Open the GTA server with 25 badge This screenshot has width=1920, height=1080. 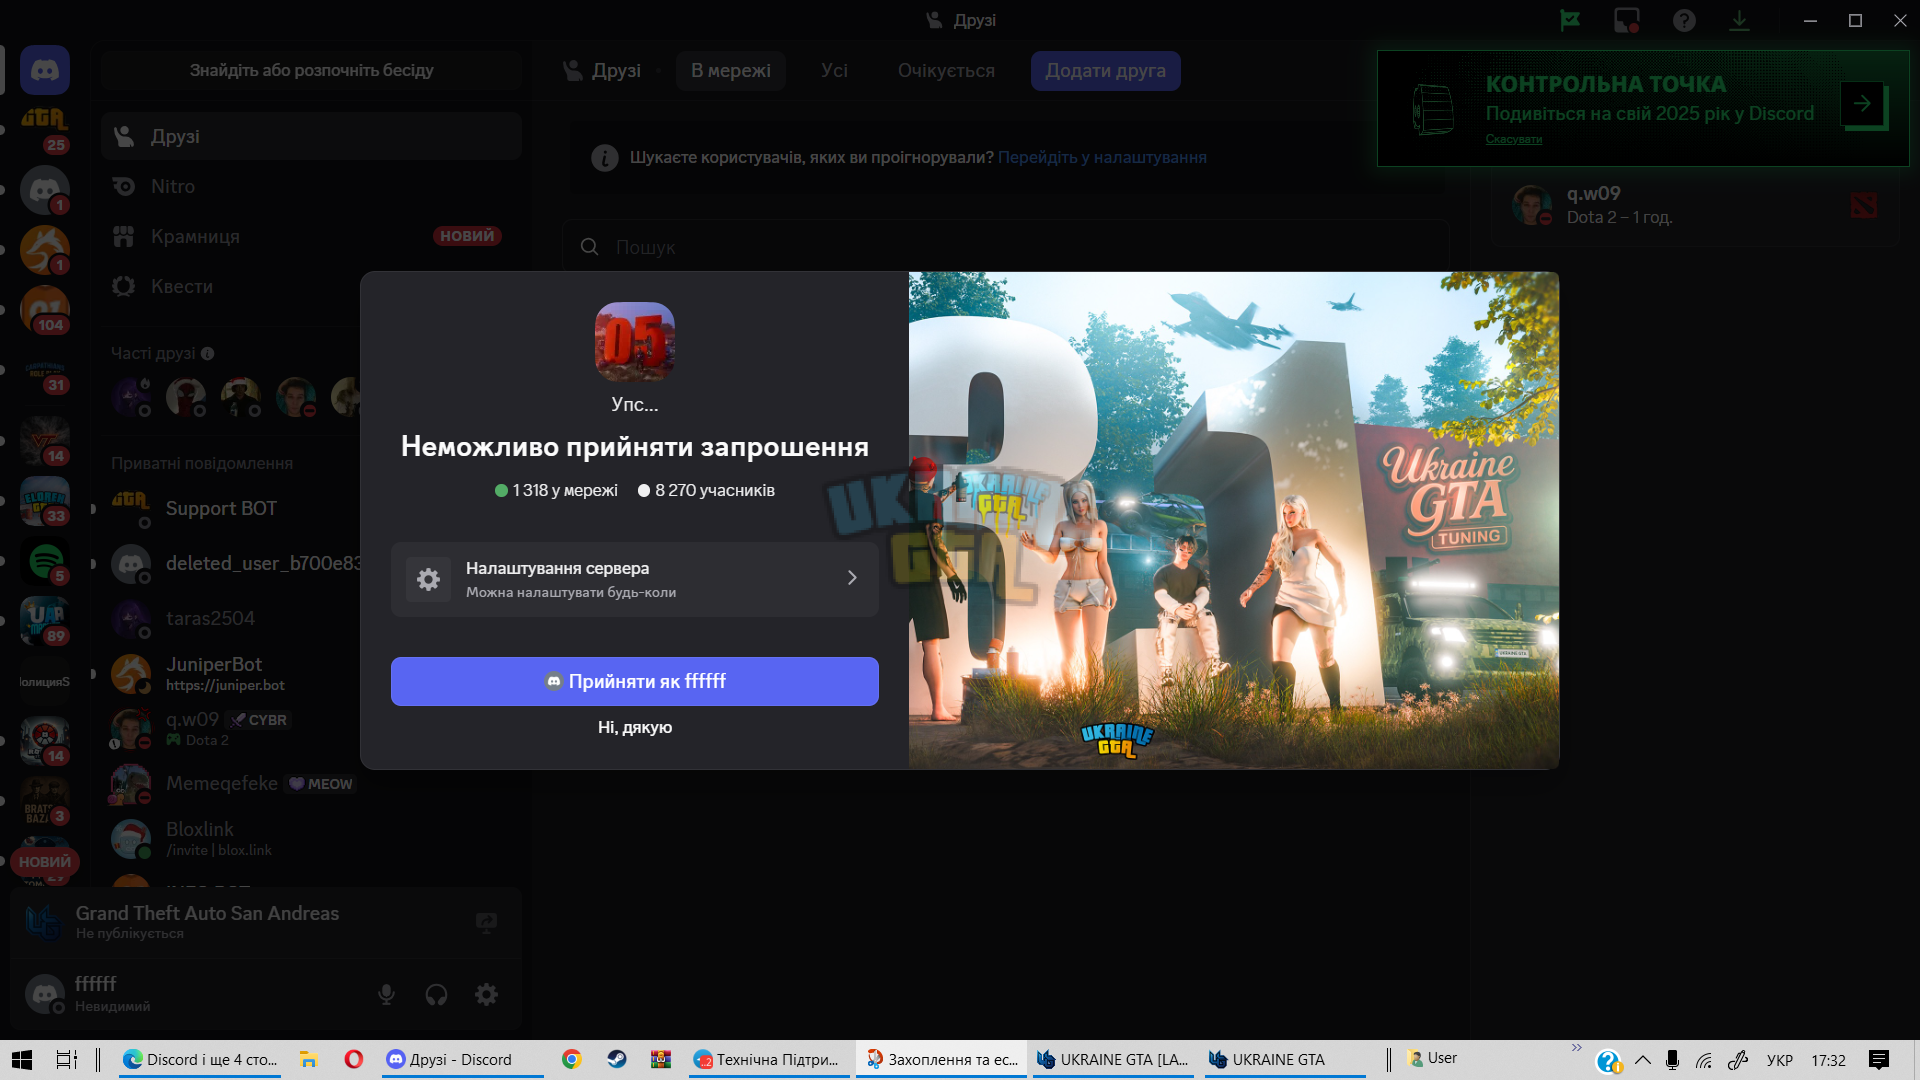[44, 129]
